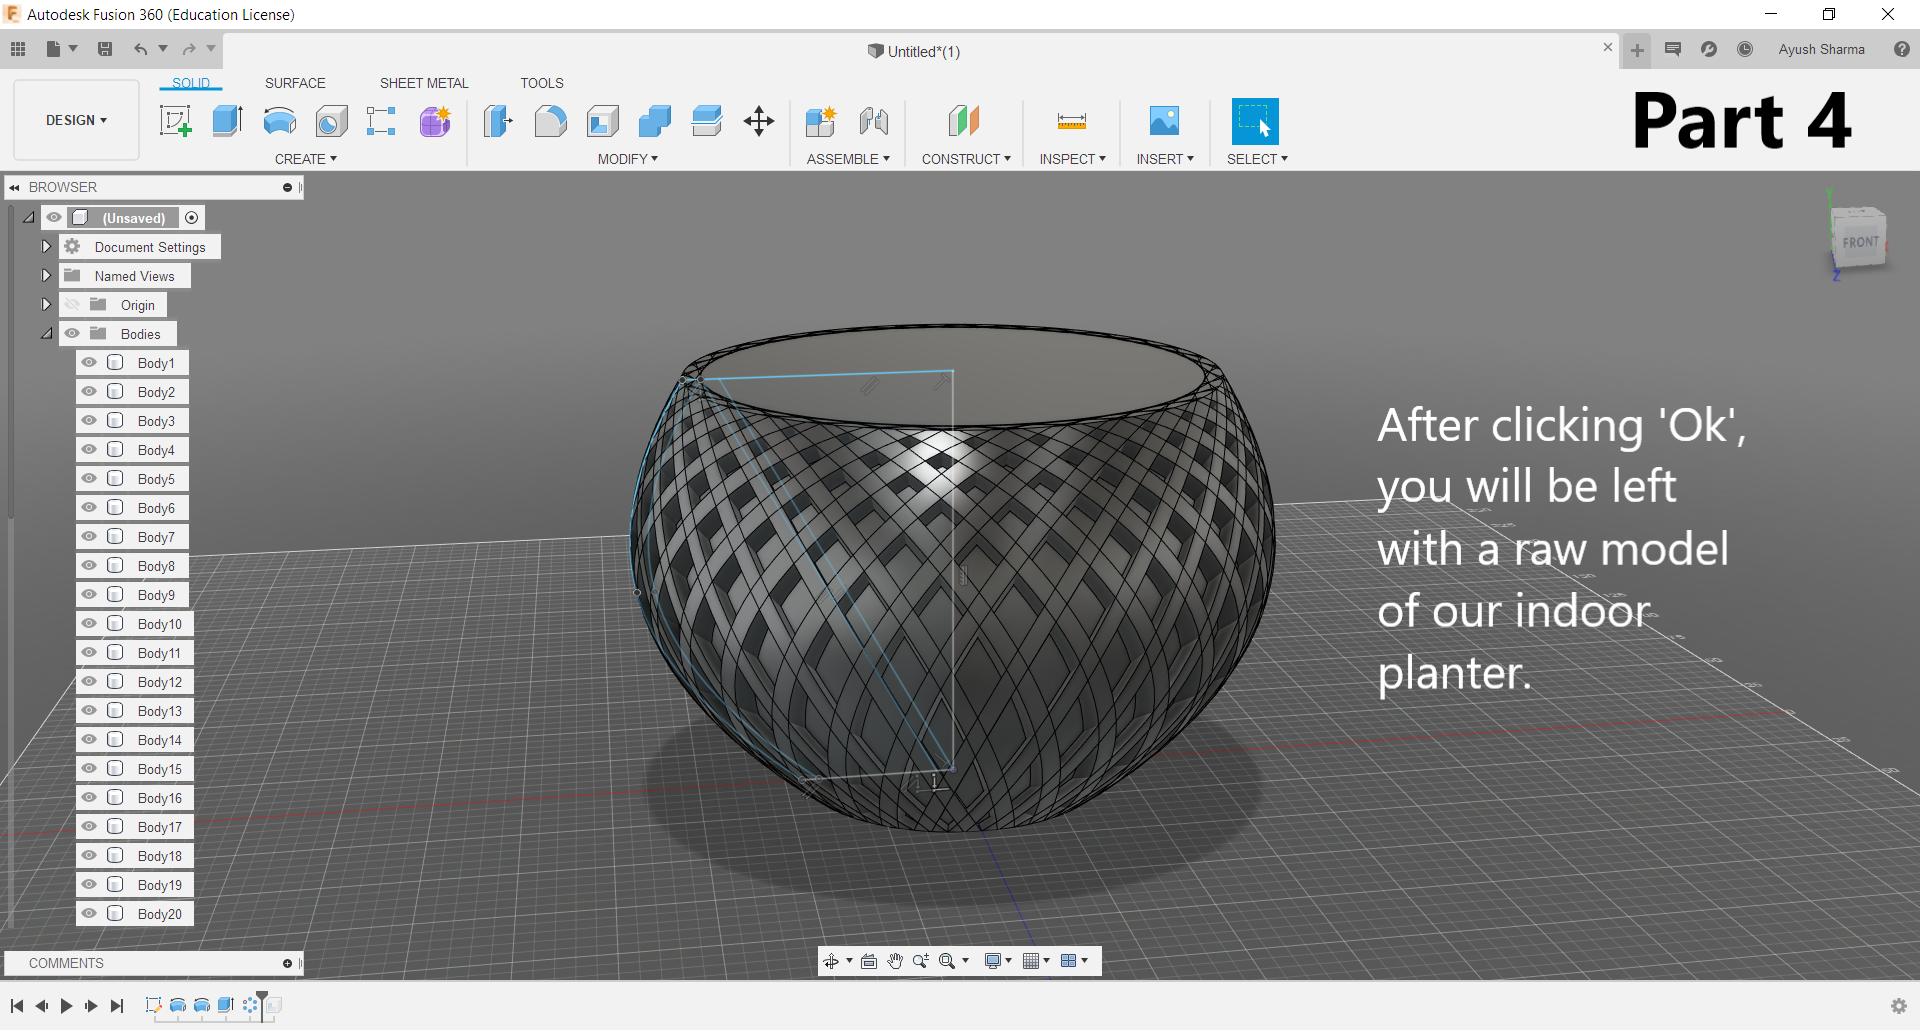Undo the last action

click(x=141, y=49)
